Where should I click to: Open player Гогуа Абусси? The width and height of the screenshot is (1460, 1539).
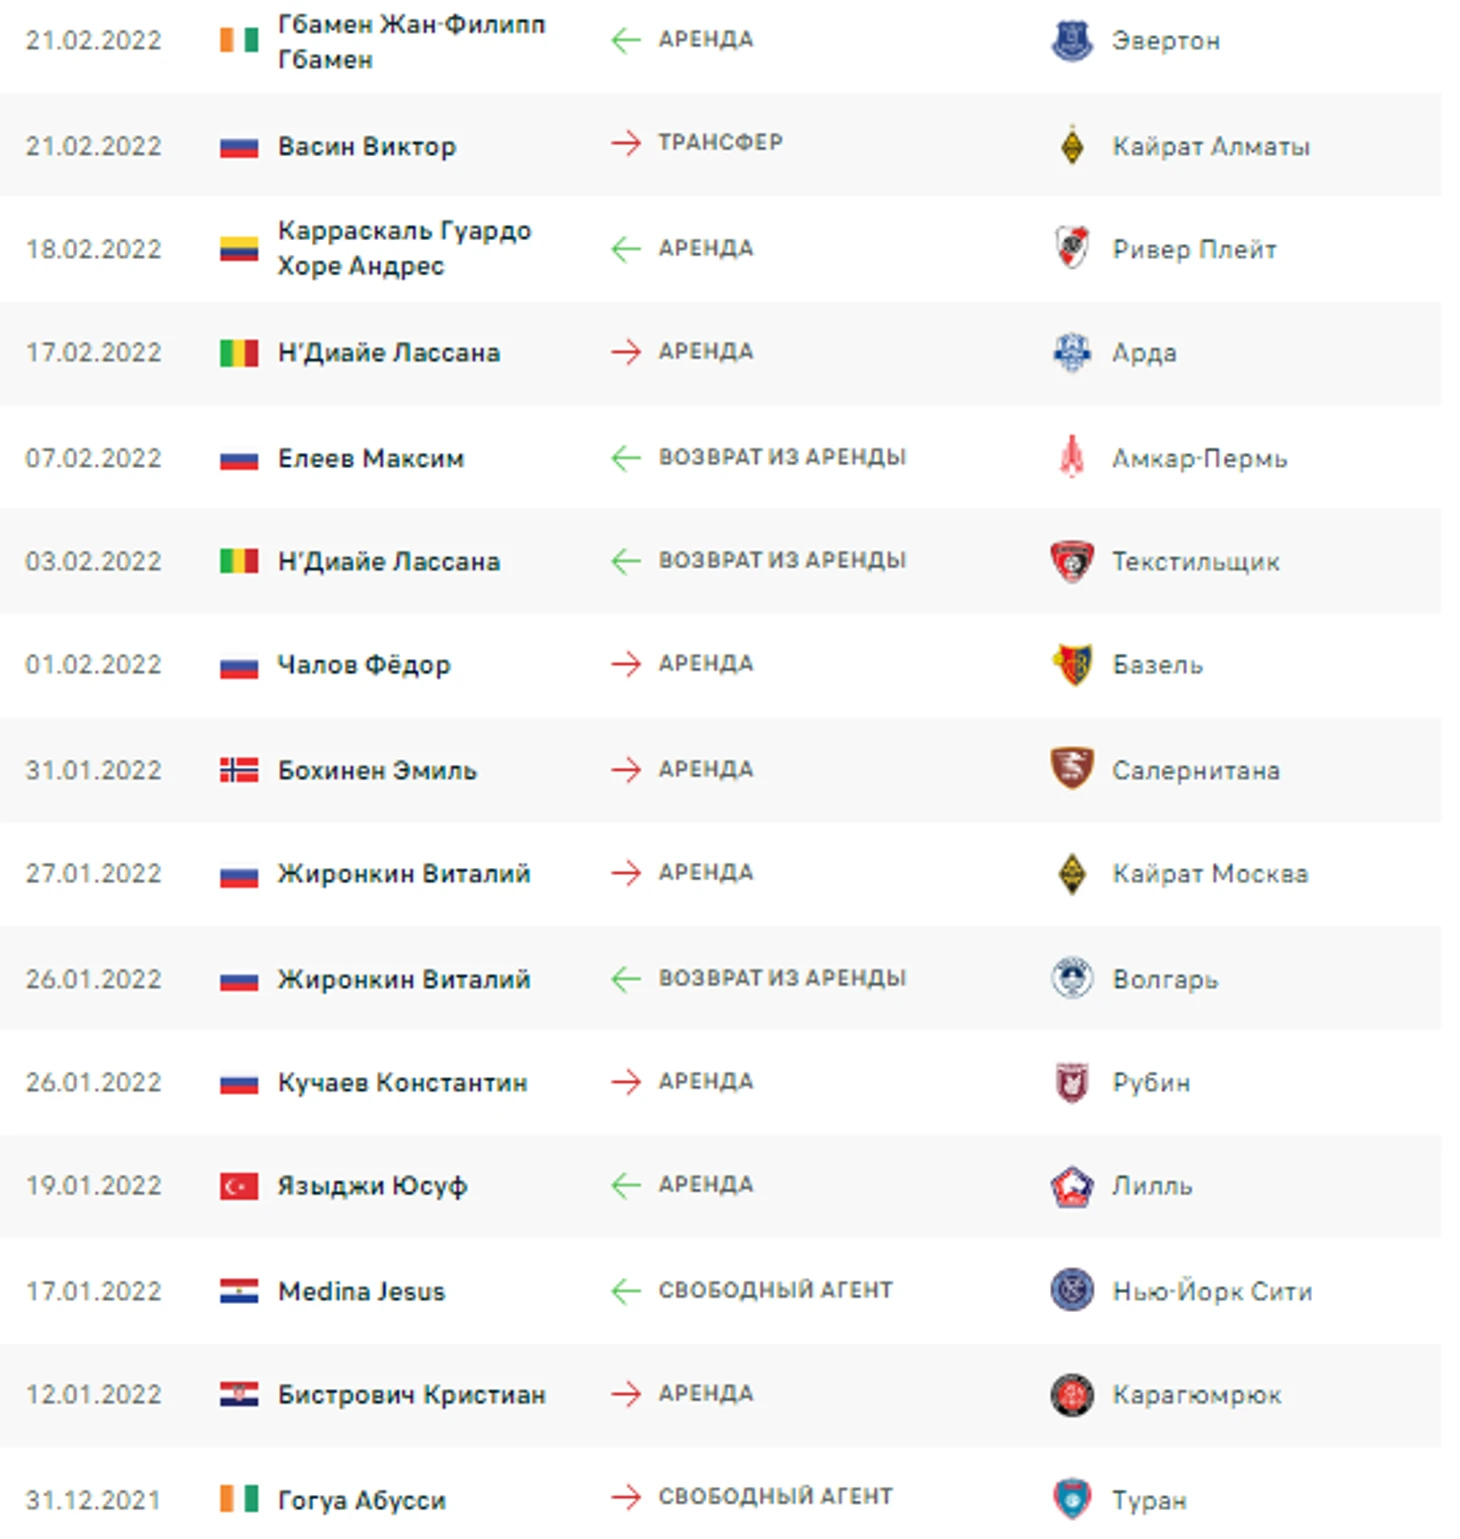tap(362, 1500)
